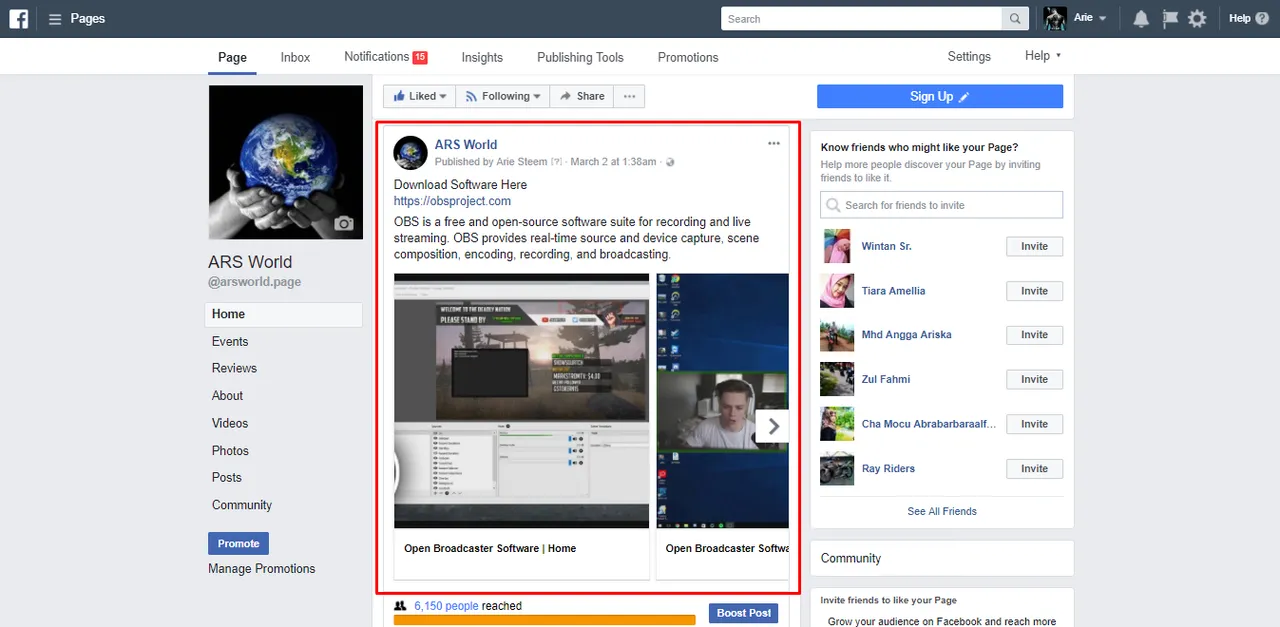Focus the Search for friends to invite field
This screenshot has width=1280, height=627.
pyautogui.click(x=941, y=205)
